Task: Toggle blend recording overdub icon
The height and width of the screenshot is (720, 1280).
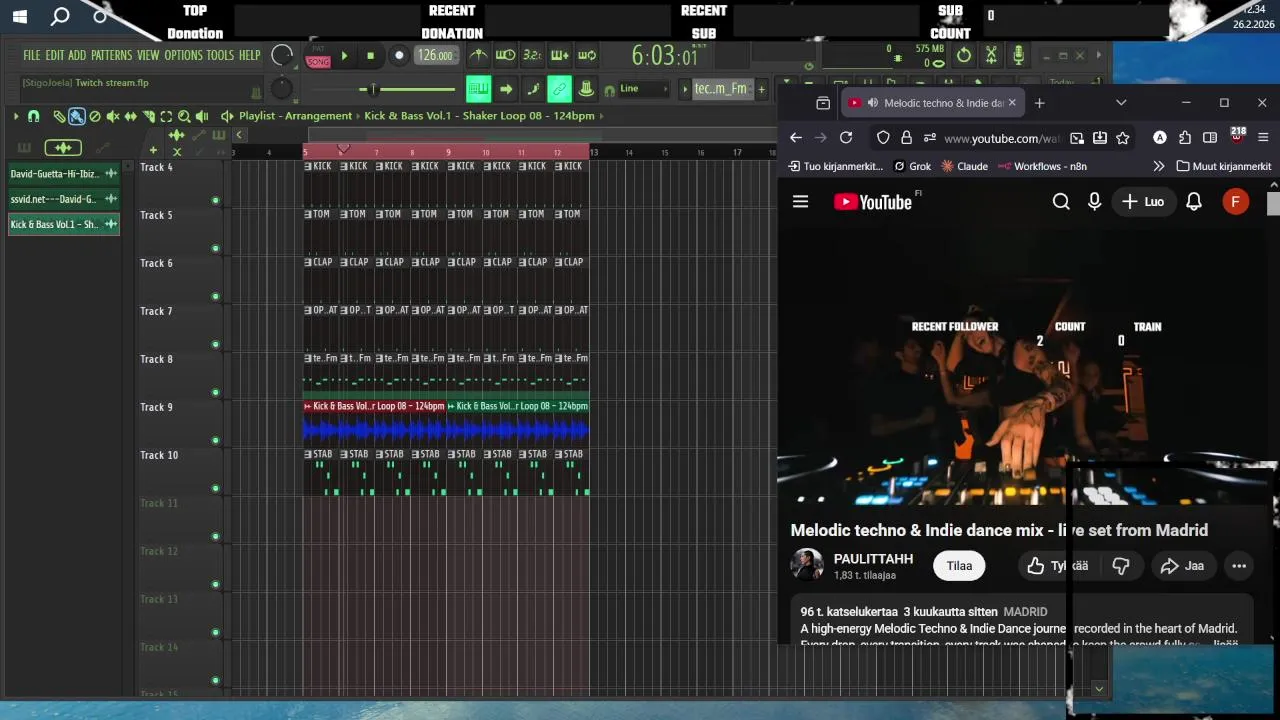Action: tap(560, 55)
